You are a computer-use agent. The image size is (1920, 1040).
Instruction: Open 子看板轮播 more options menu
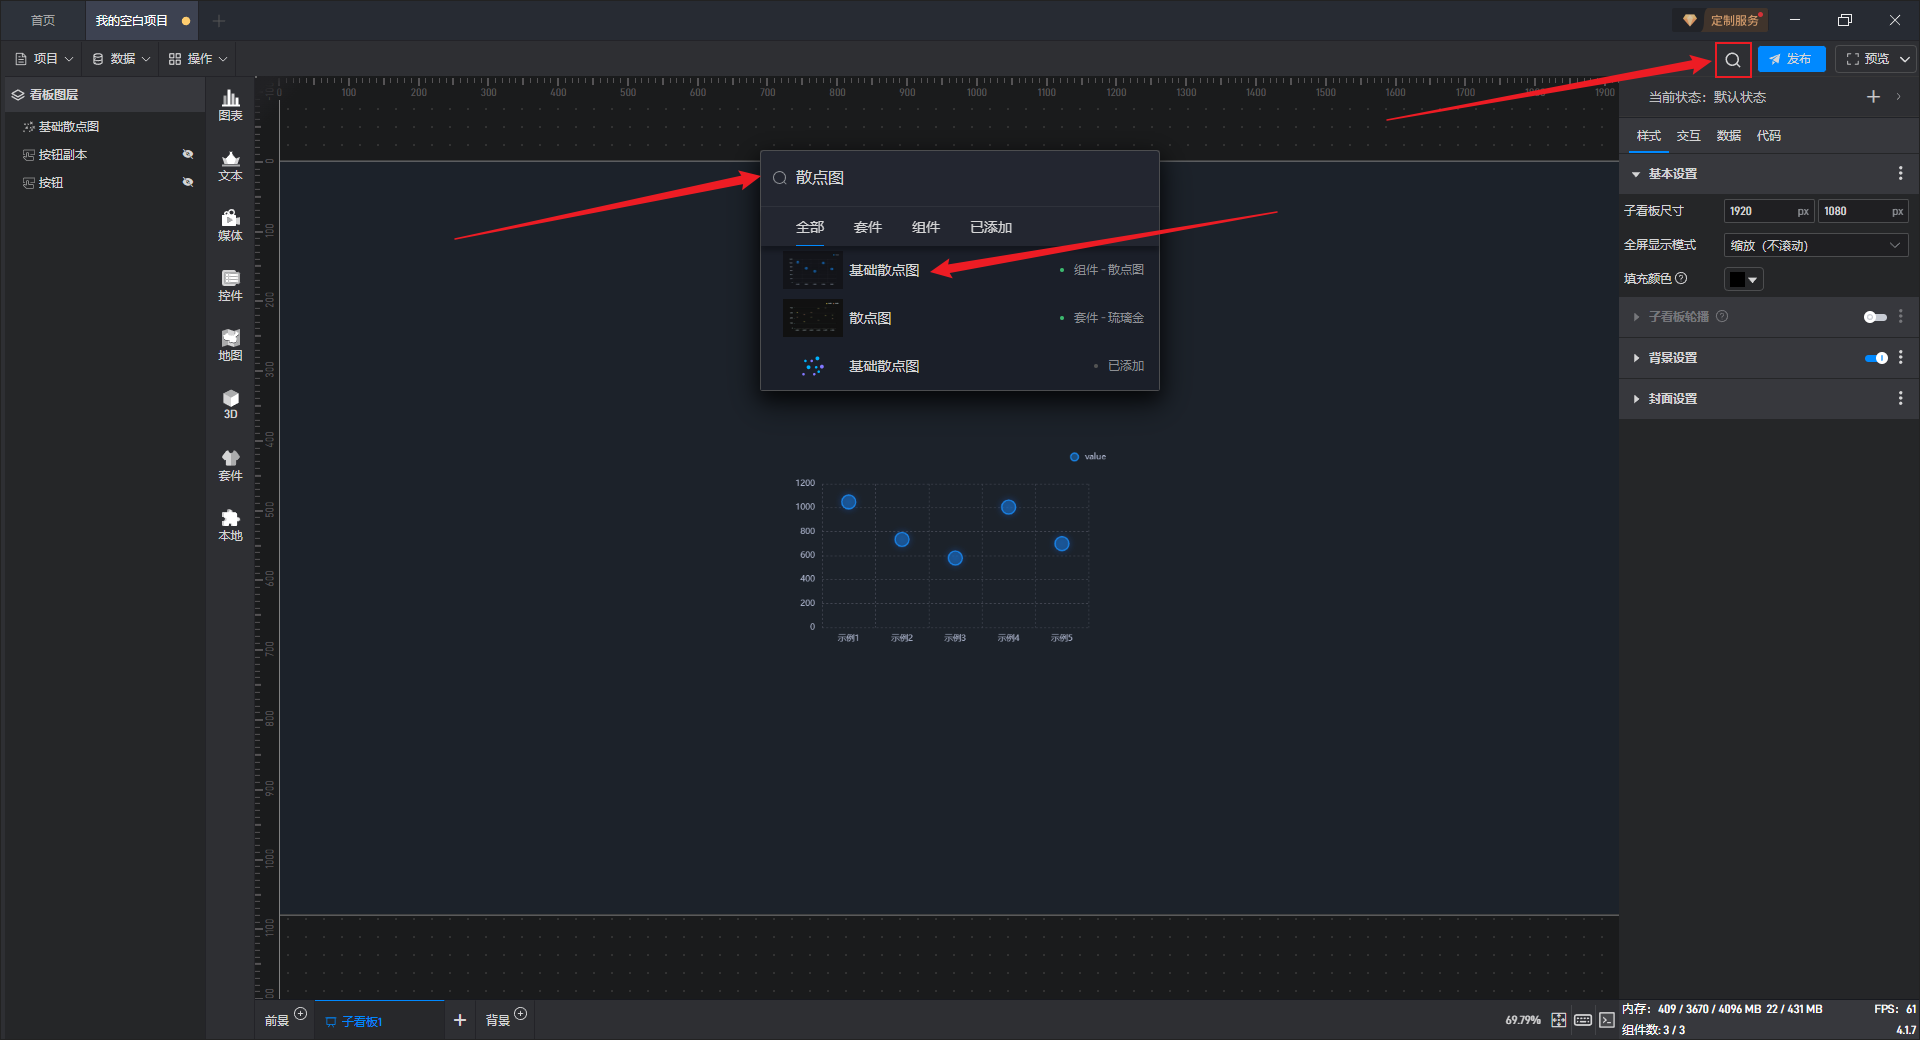point(1901,317)
